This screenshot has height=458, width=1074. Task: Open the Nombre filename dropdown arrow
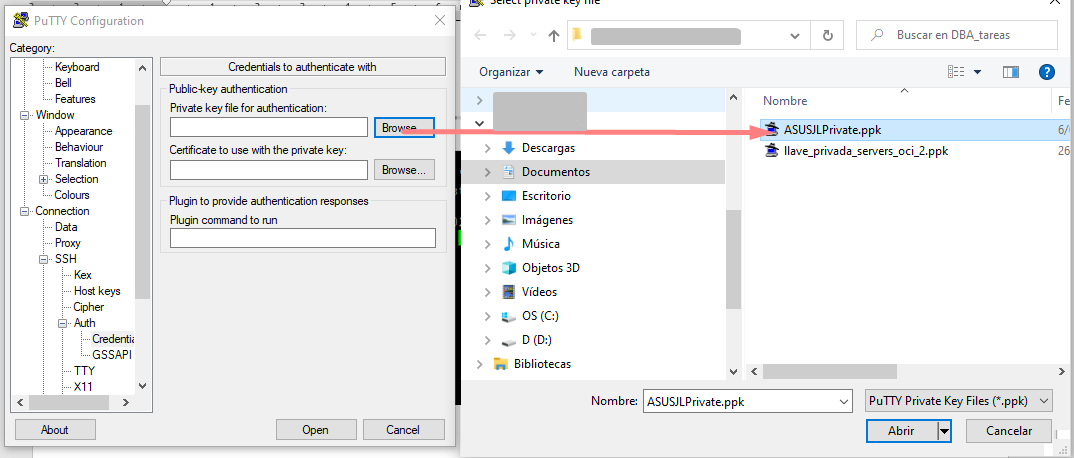click(x=843, y=401)
